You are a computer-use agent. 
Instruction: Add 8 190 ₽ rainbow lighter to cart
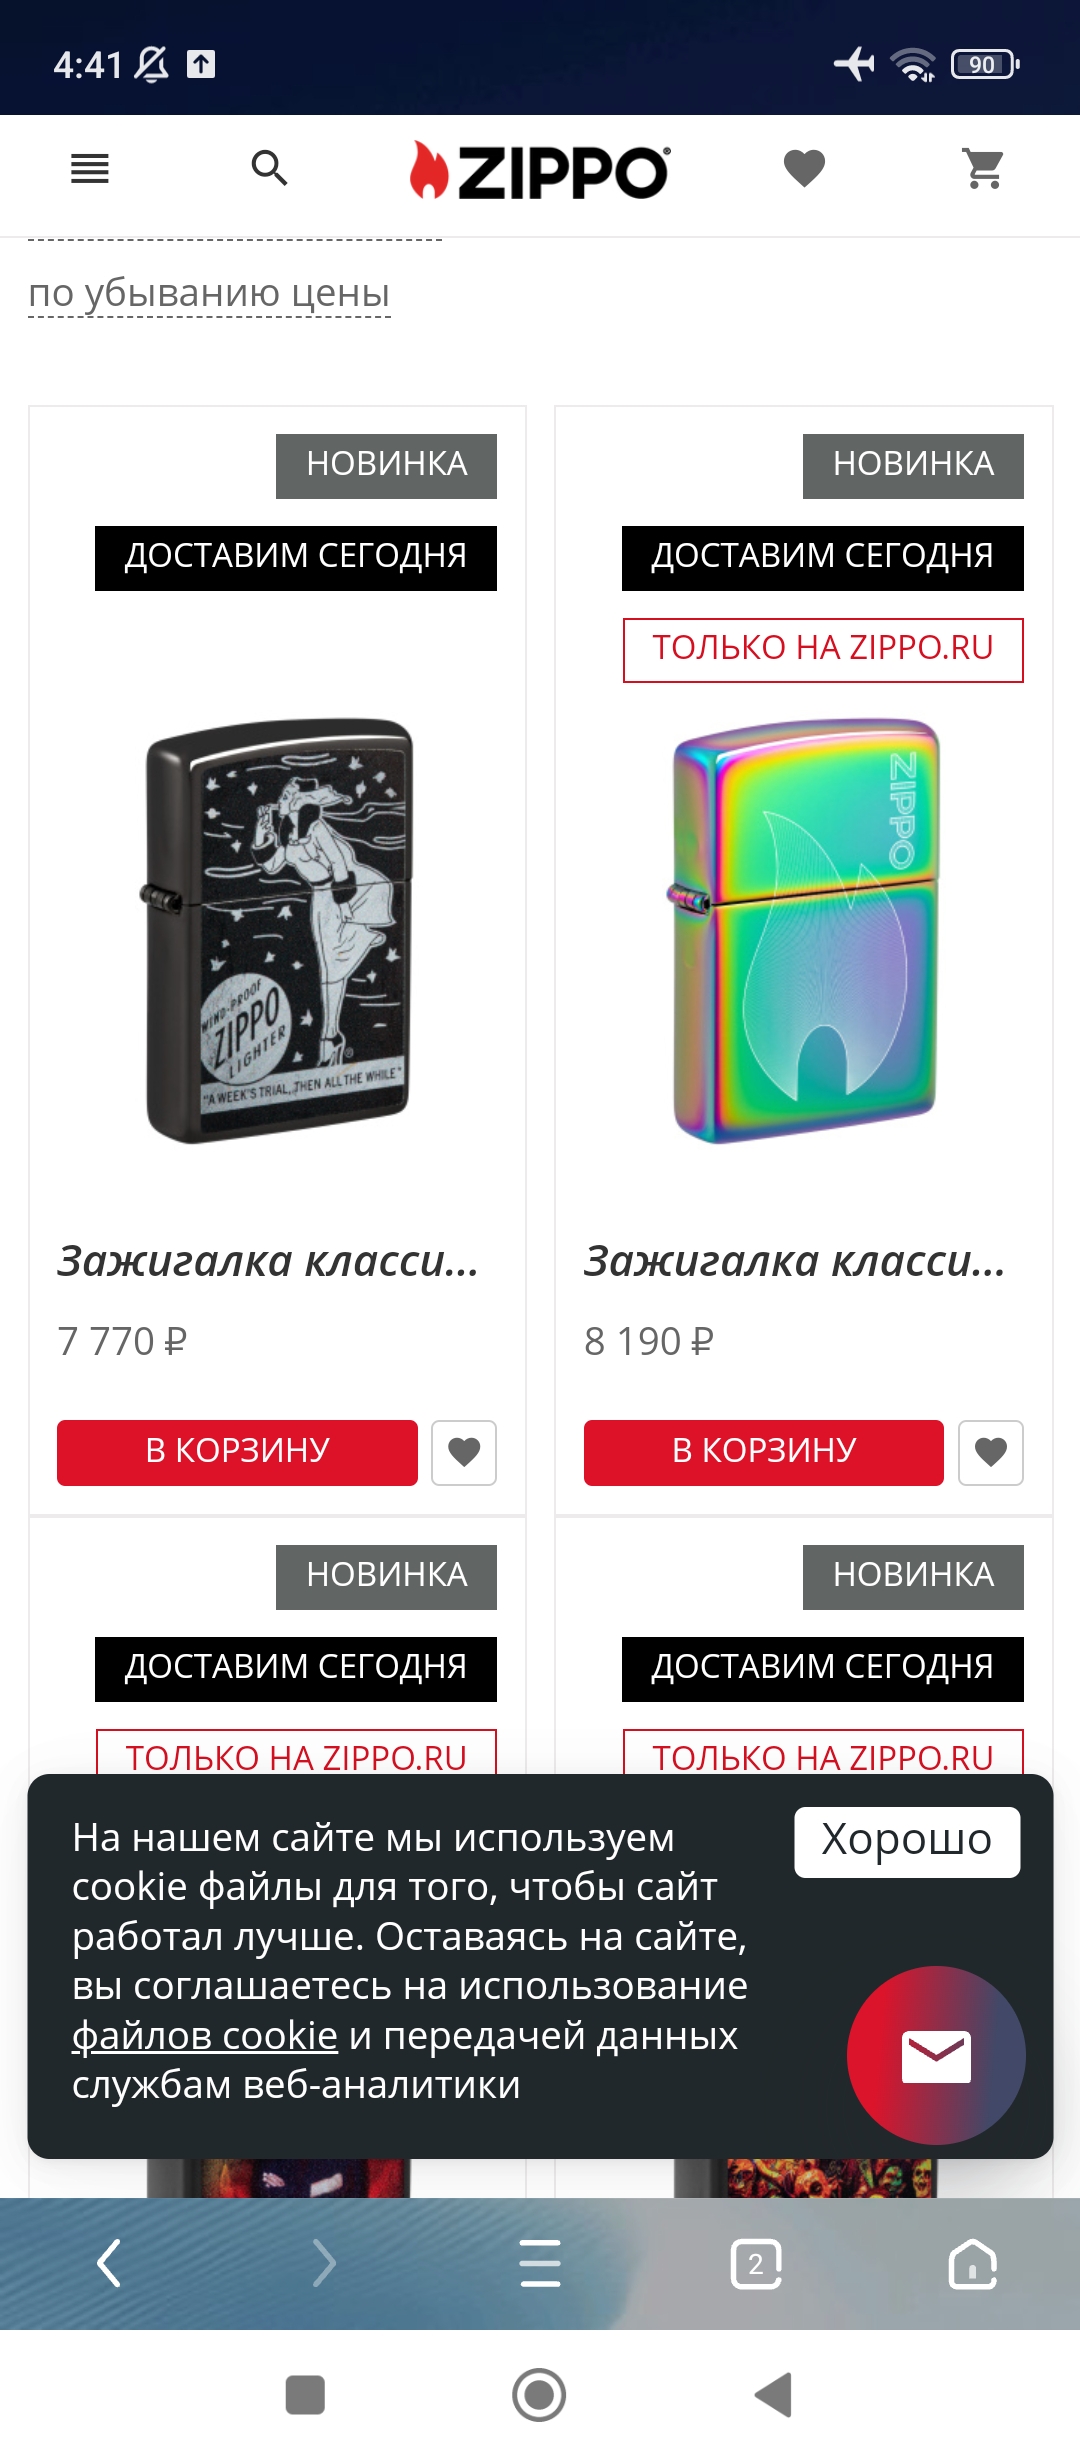[764, 1452]
